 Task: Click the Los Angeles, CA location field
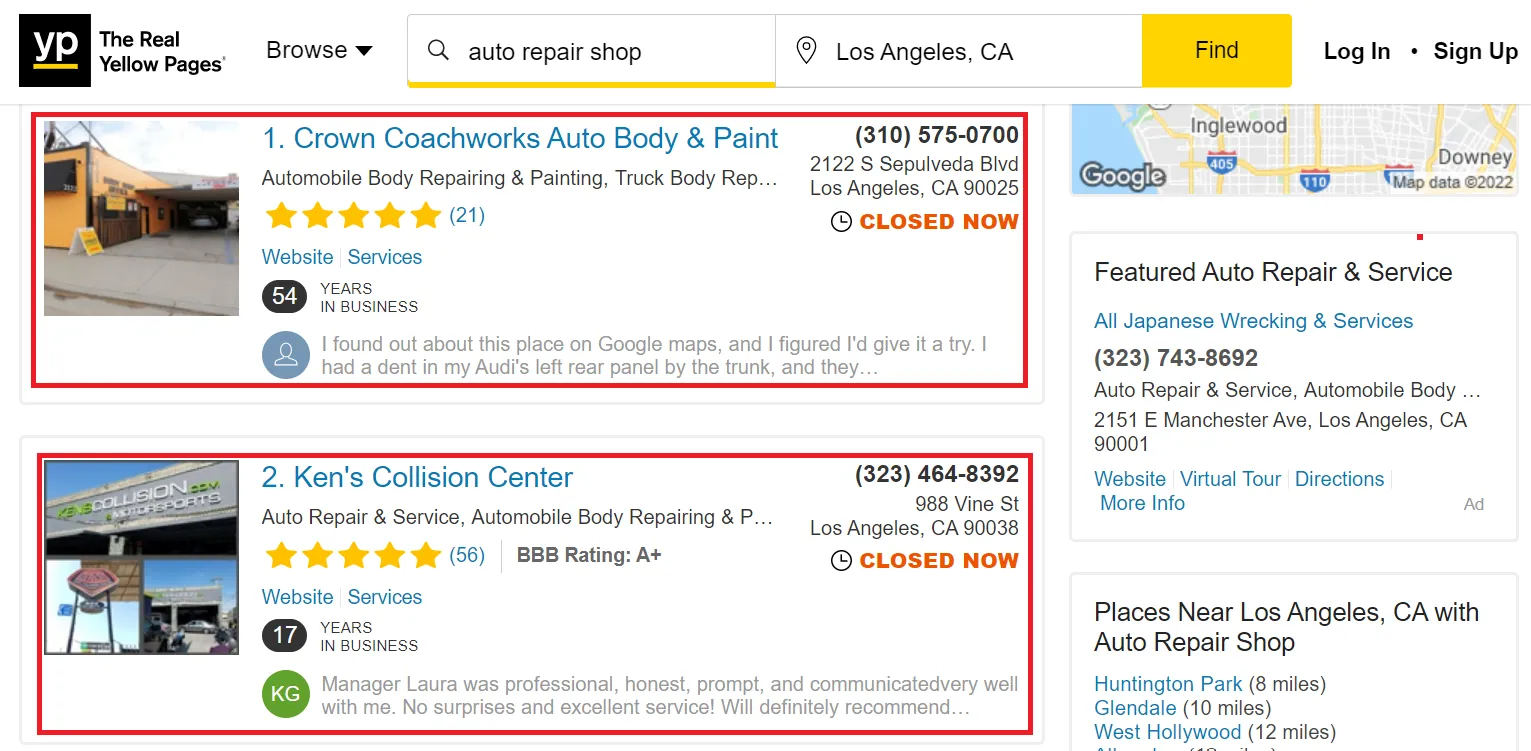pos(980,52)
